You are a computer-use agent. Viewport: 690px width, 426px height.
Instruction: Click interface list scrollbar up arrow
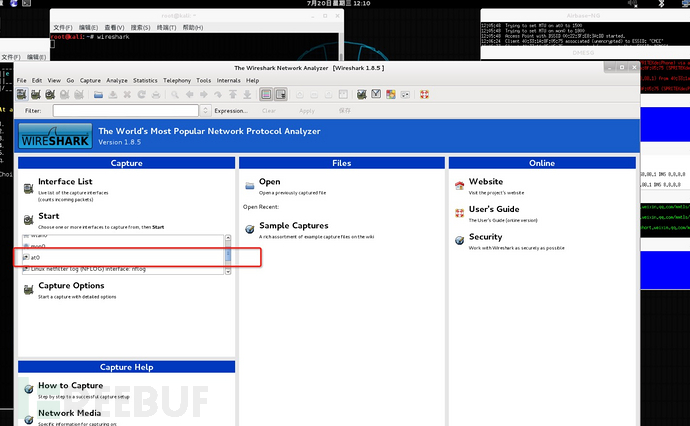(228, 238)
